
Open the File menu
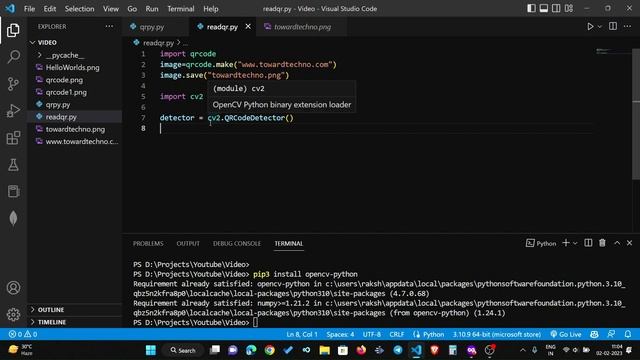coord(29,9)
